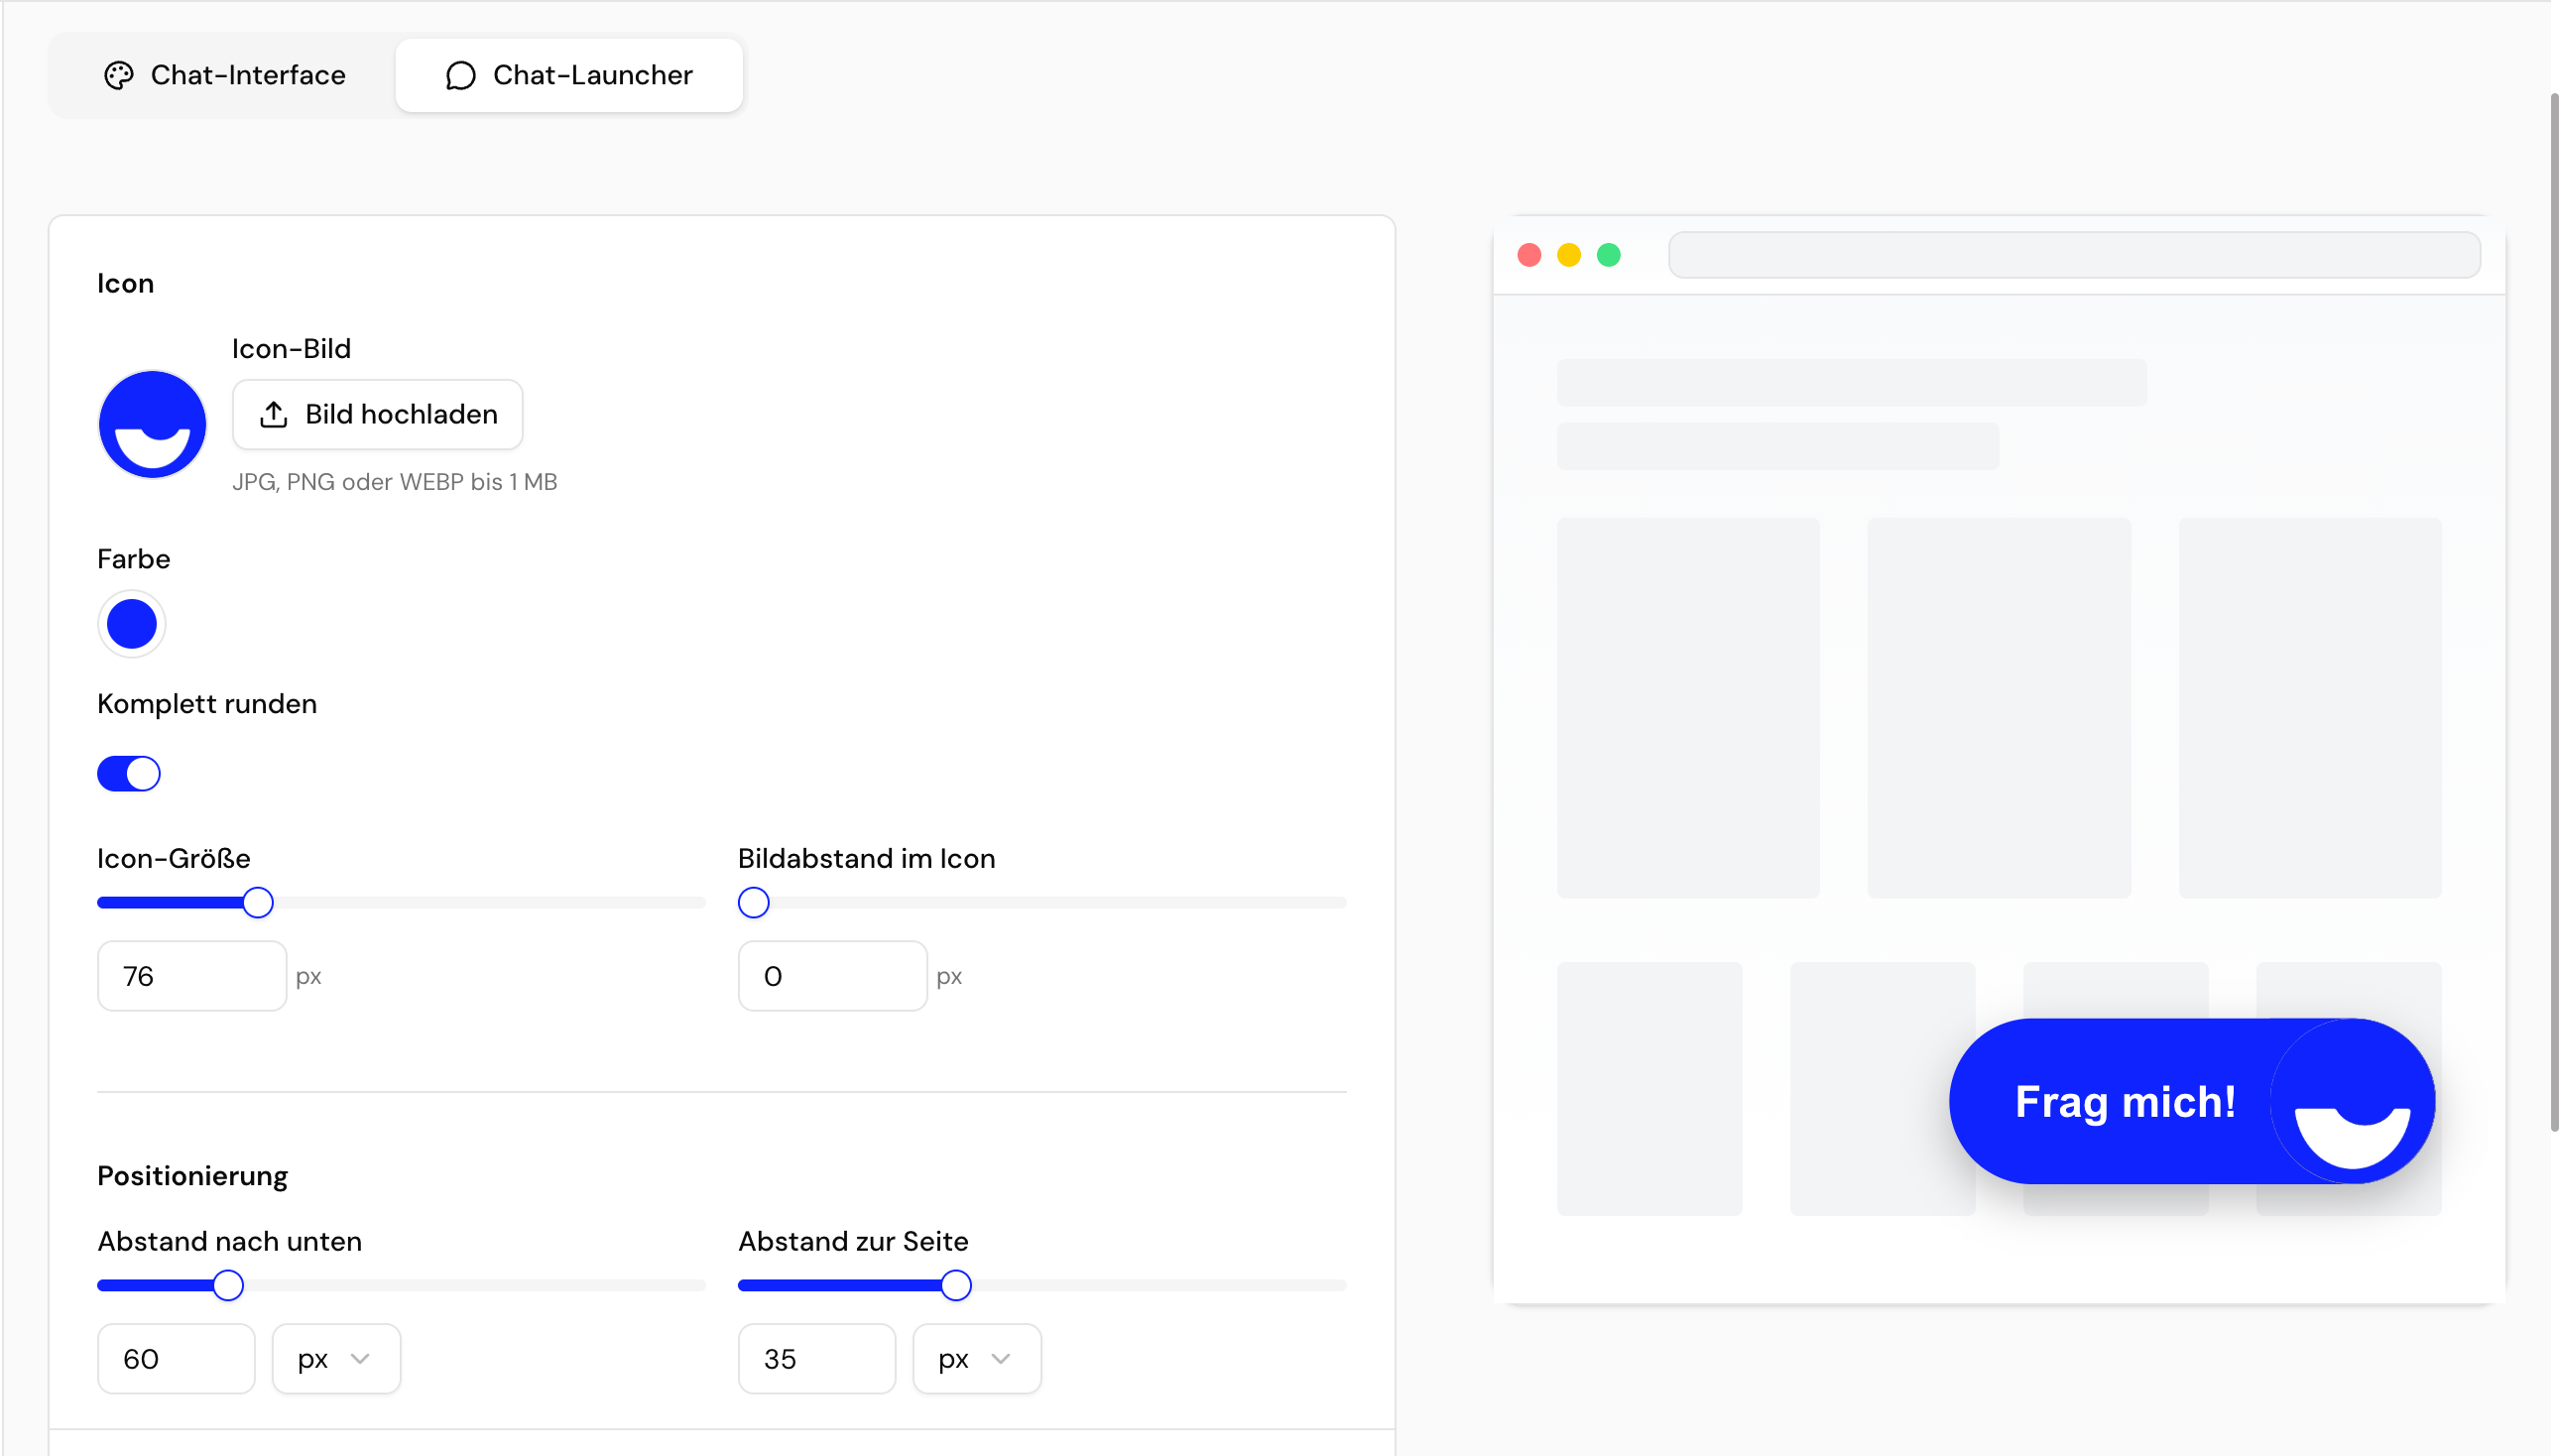Click the yellow dot in preview browser
2559x1456 pixels.
coord(1568,255)
